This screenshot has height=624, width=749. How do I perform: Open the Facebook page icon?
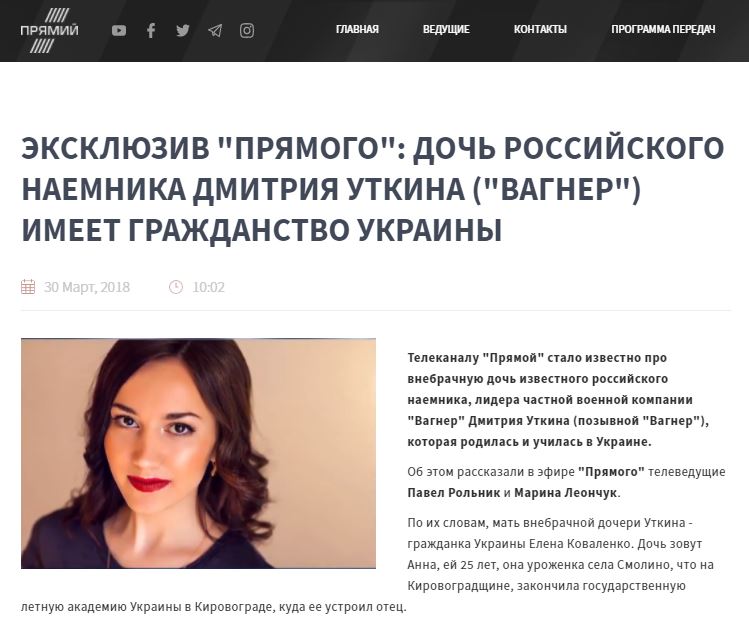point(151,31)
